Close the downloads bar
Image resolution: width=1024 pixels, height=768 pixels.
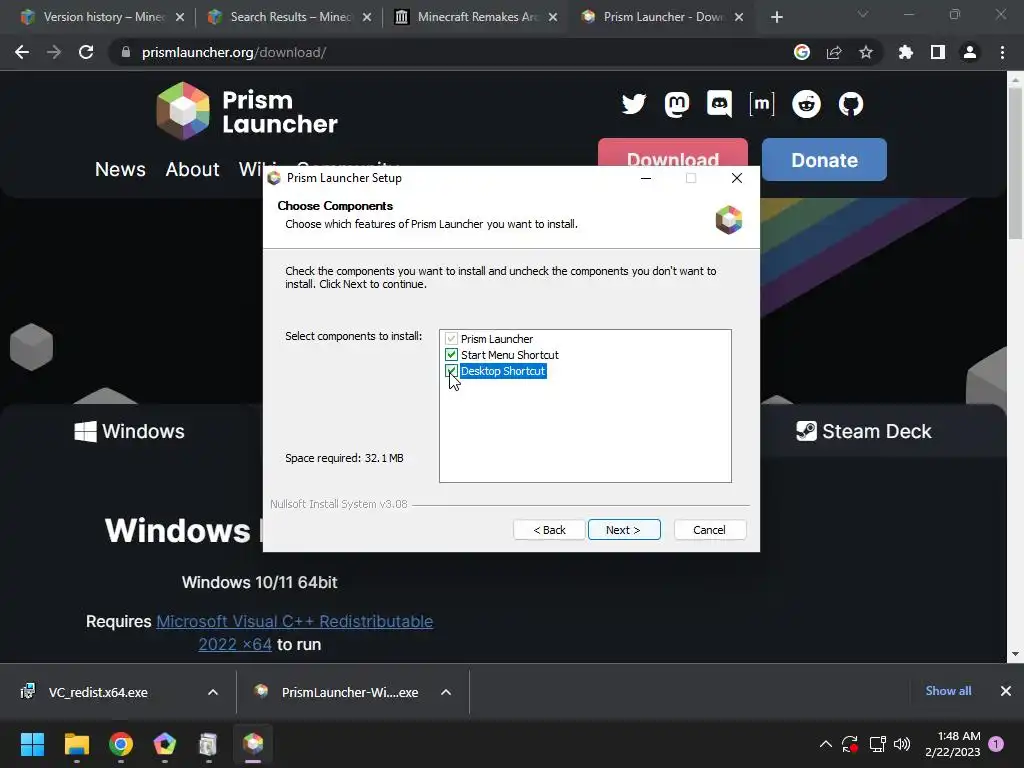(1006, 690)
